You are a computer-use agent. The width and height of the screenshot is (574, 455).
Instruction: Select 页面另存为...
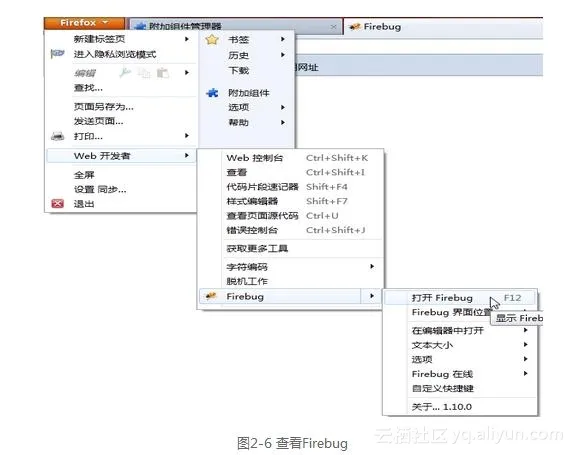[120, 107]
